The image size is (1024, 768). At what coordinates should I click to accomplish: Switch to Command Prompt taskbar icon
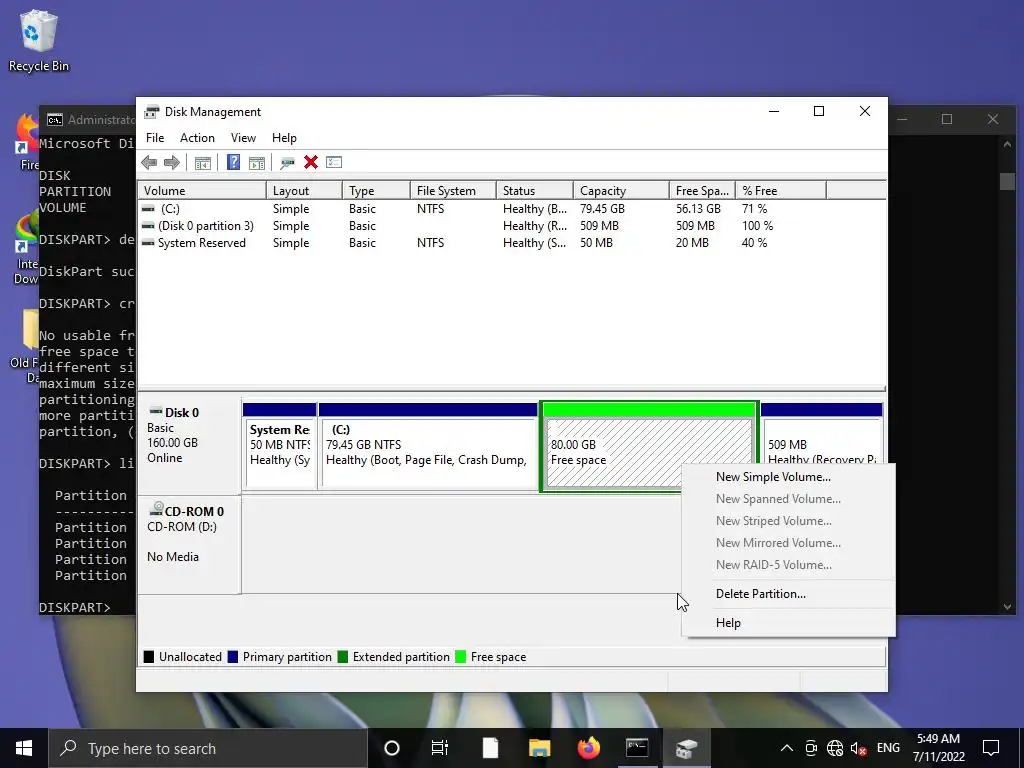(637, 748)
